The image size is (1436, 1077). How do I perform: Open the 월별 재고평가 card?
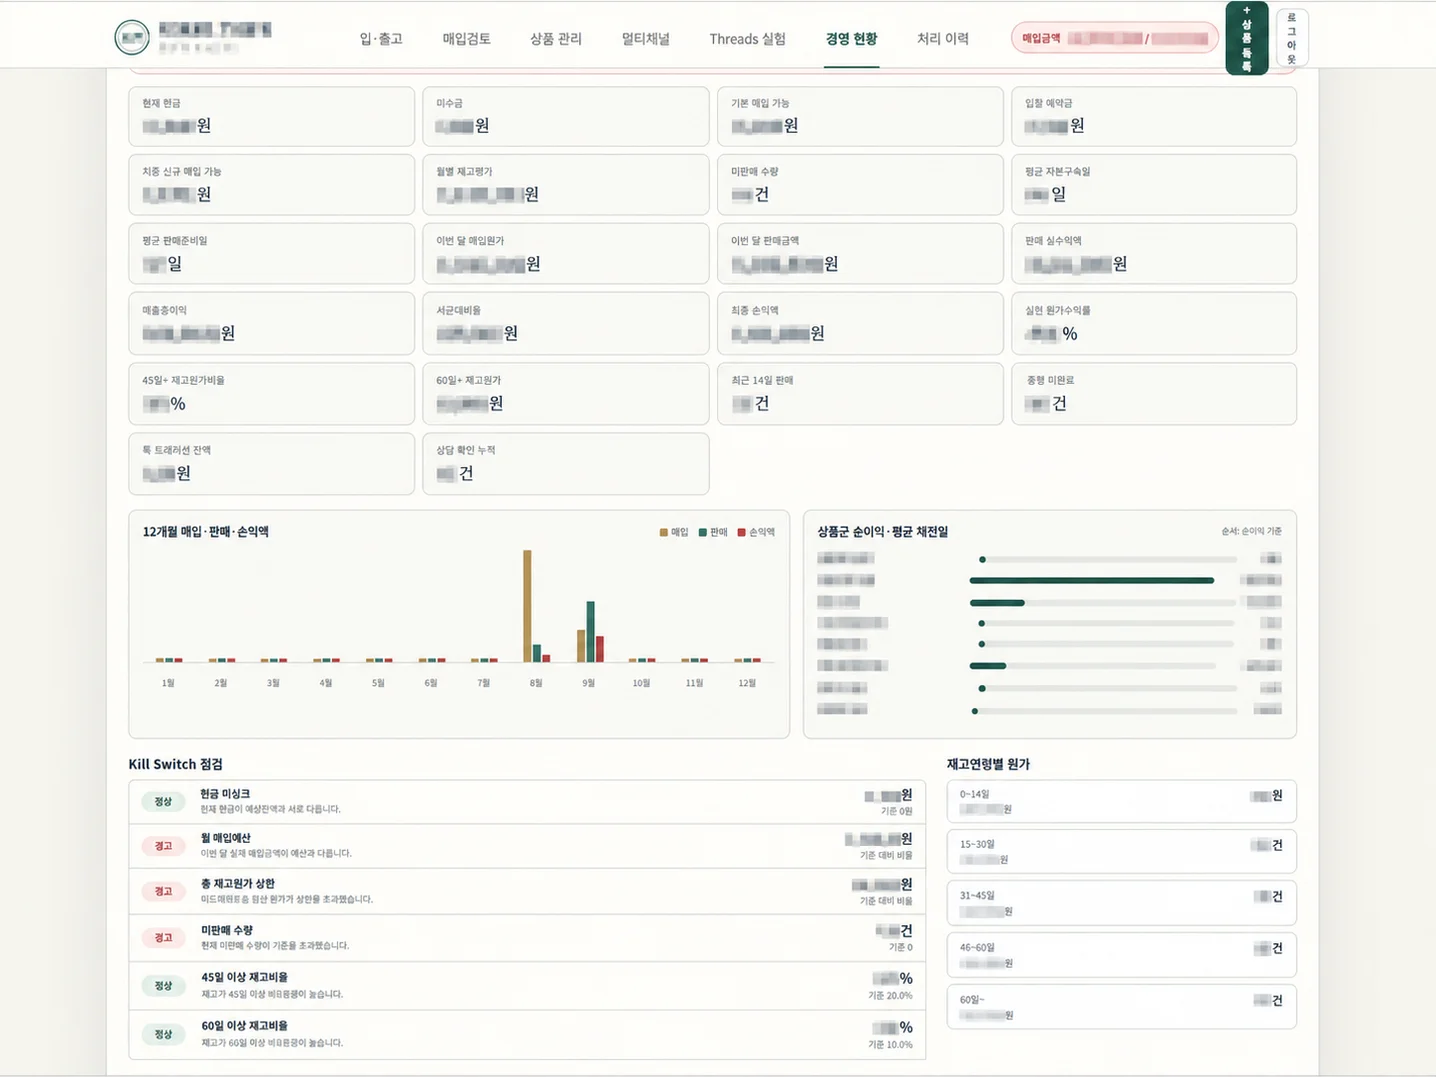coord(566,184)
